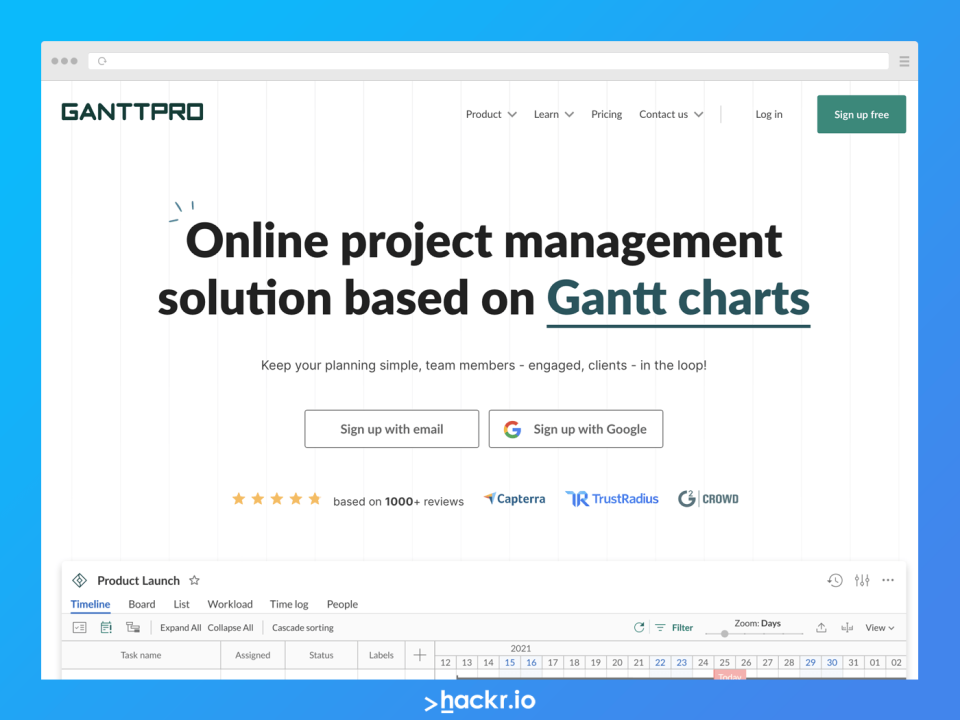Click the Status column header

321,655
